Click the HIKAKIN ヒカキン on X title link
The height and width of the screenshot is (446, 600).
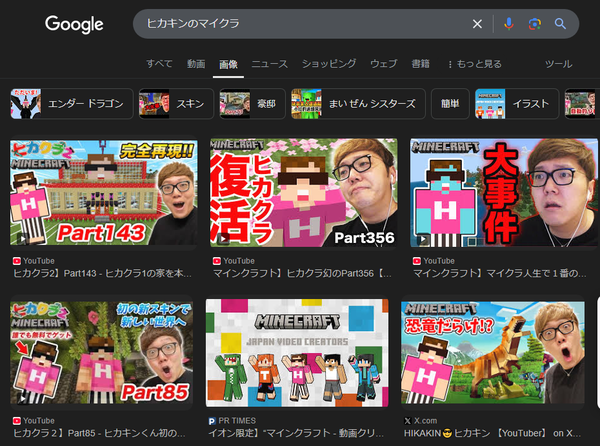(x=492, y=433)
